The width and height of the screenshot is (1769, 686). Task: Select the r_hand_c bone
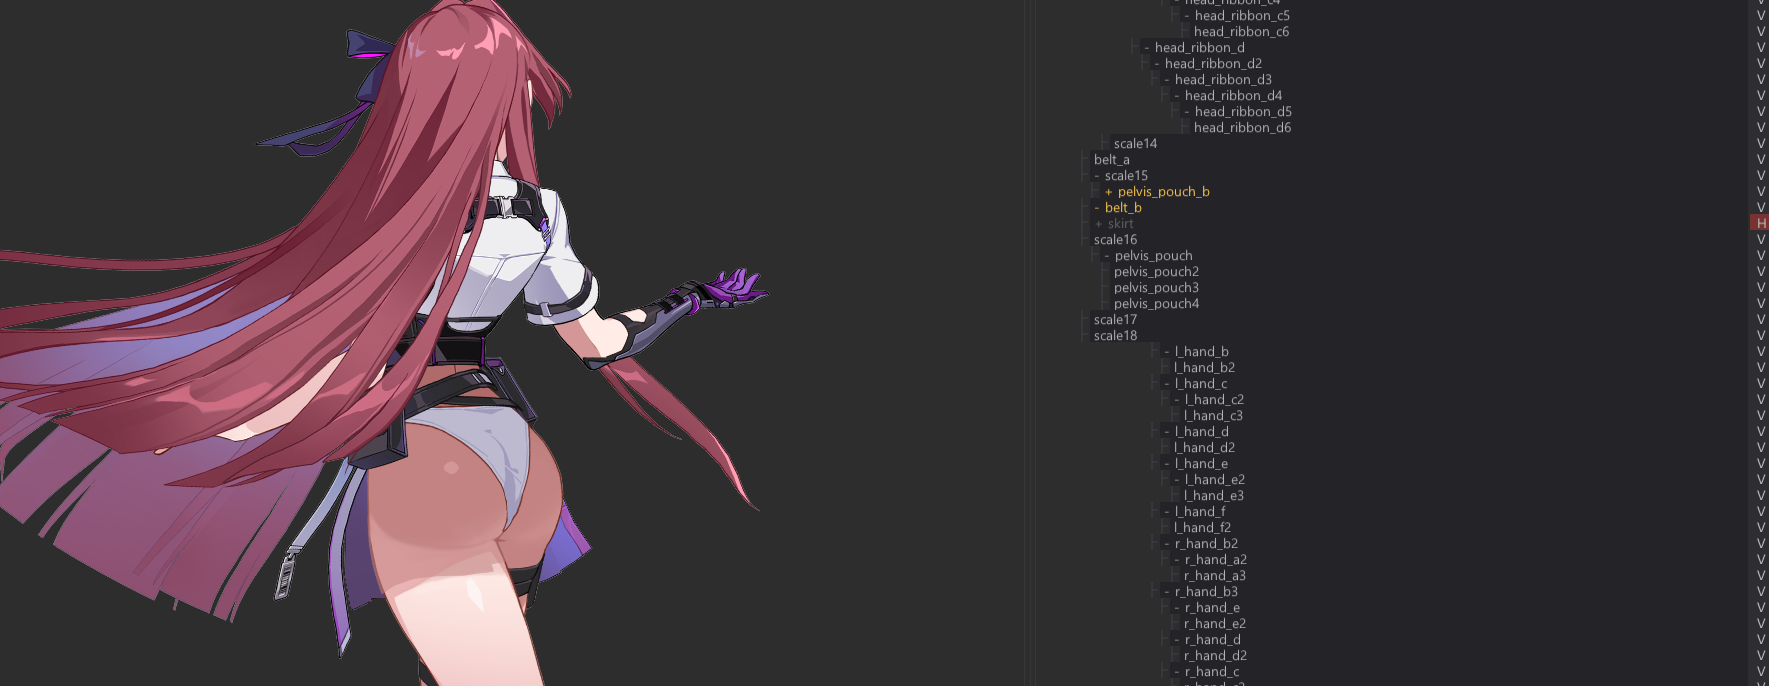(1212, 671)
